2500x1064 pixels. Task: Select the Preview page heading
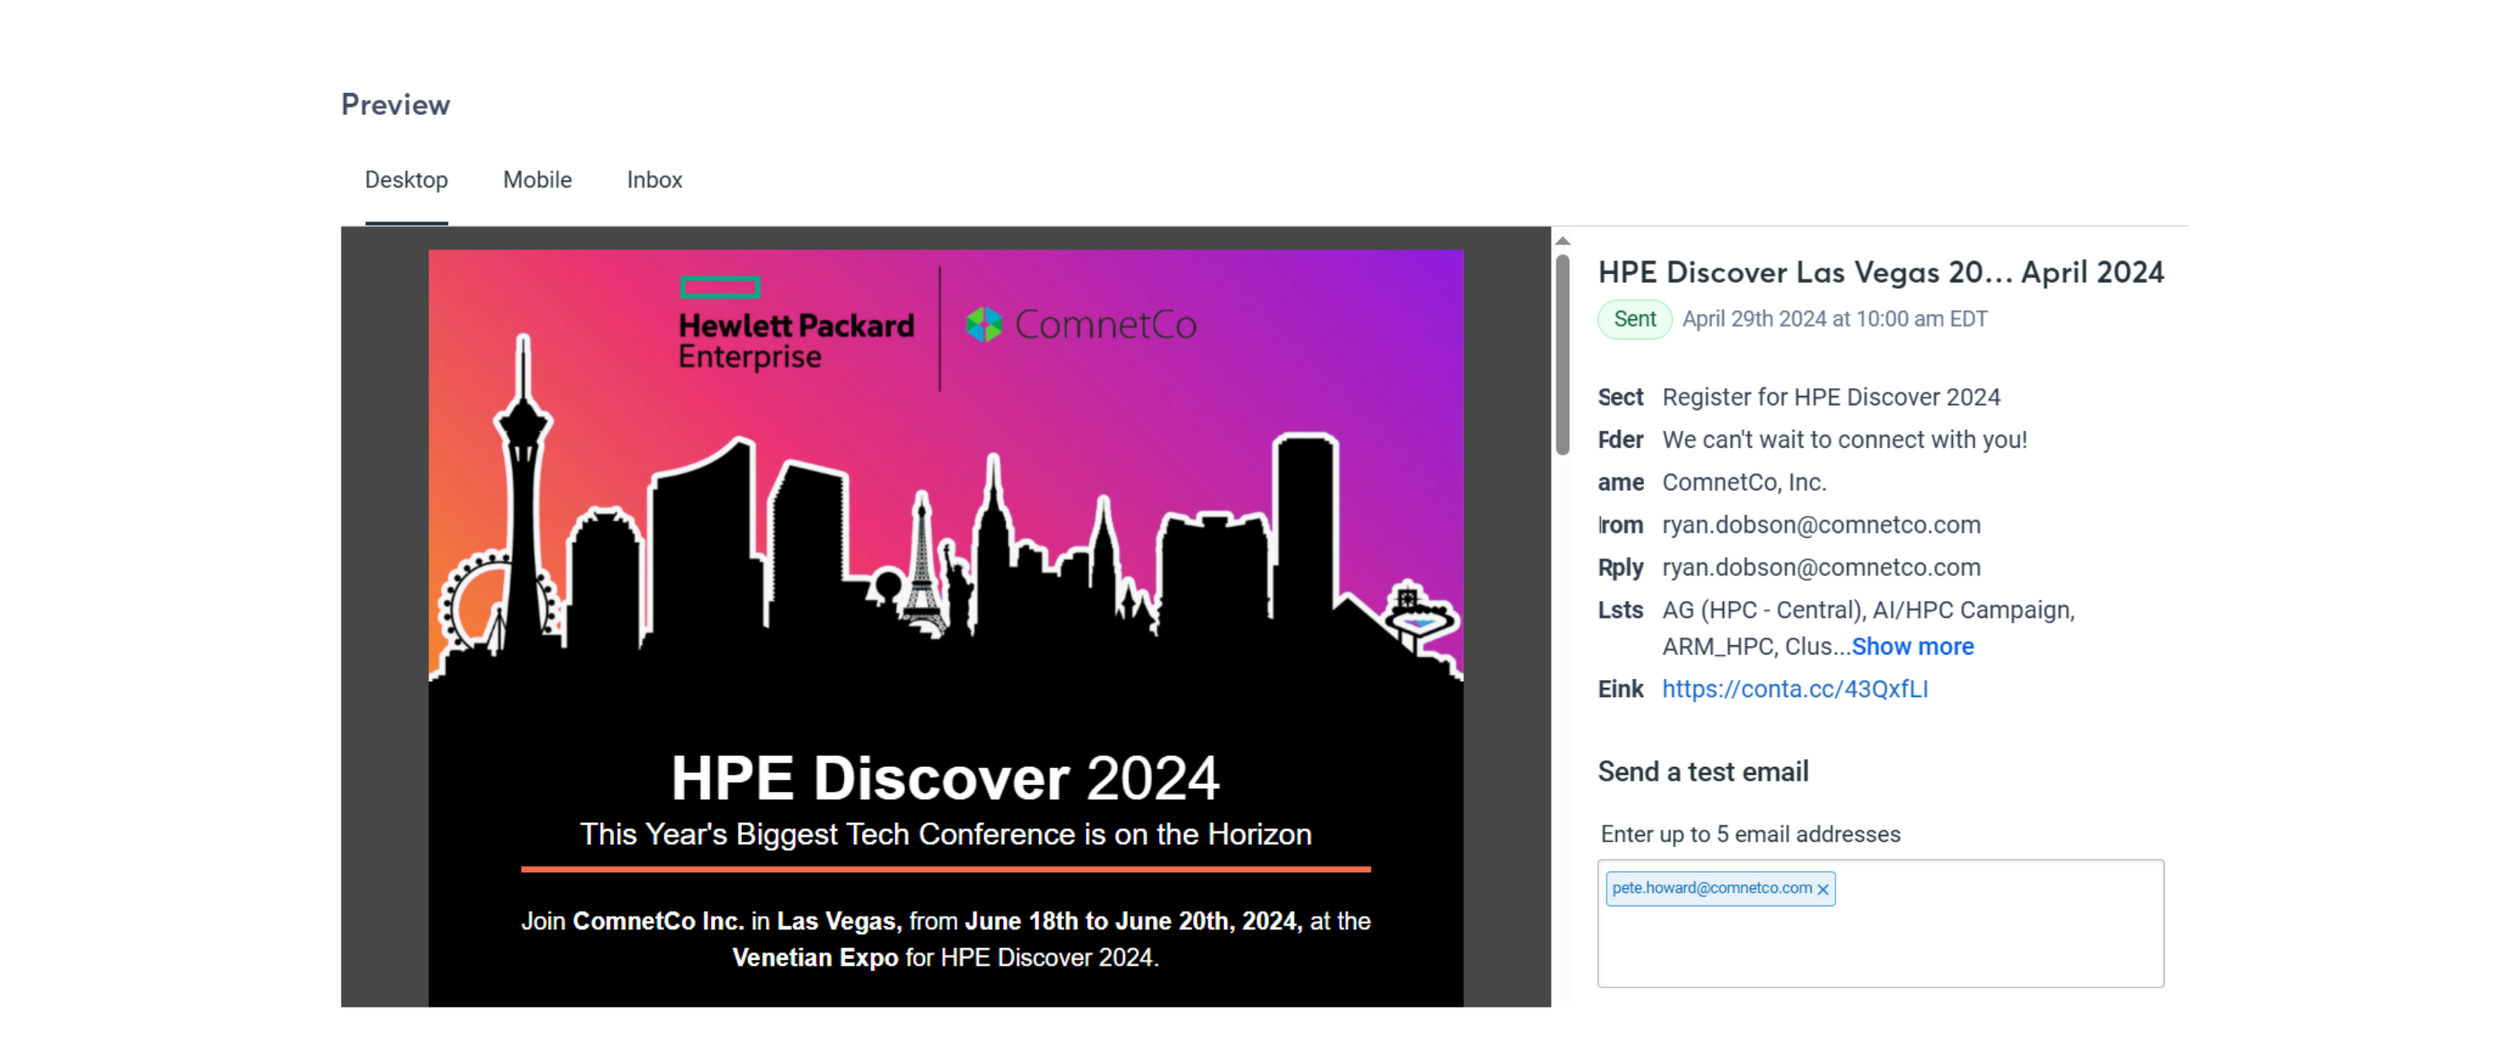tap(395, 104)
